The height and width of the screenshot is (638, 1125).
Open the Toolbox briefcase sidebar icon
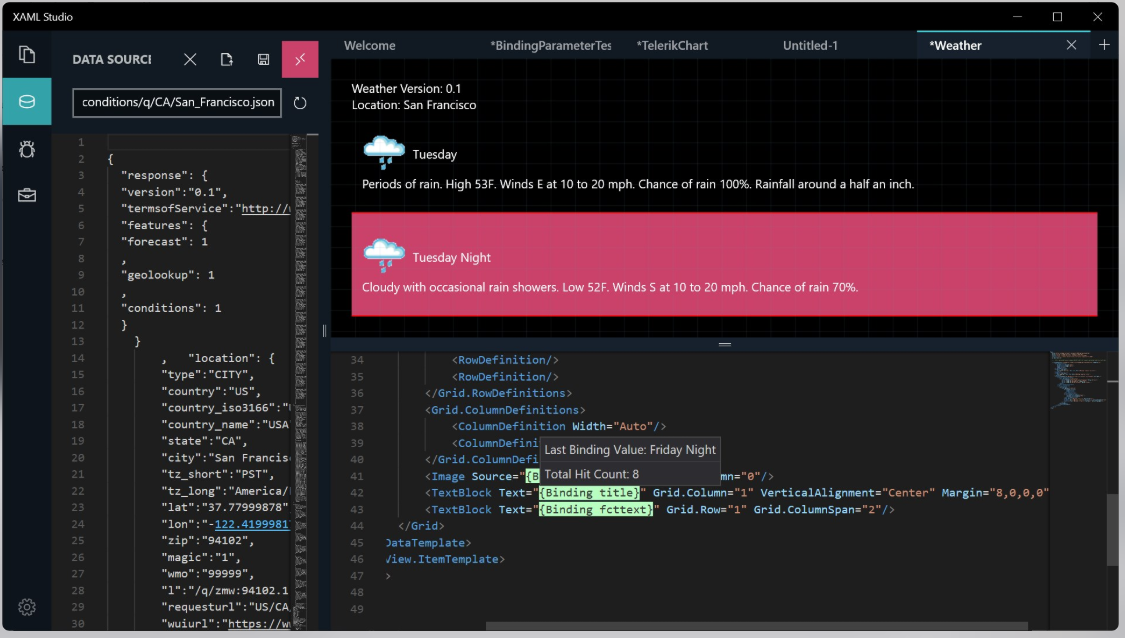(x=27, y=195)
